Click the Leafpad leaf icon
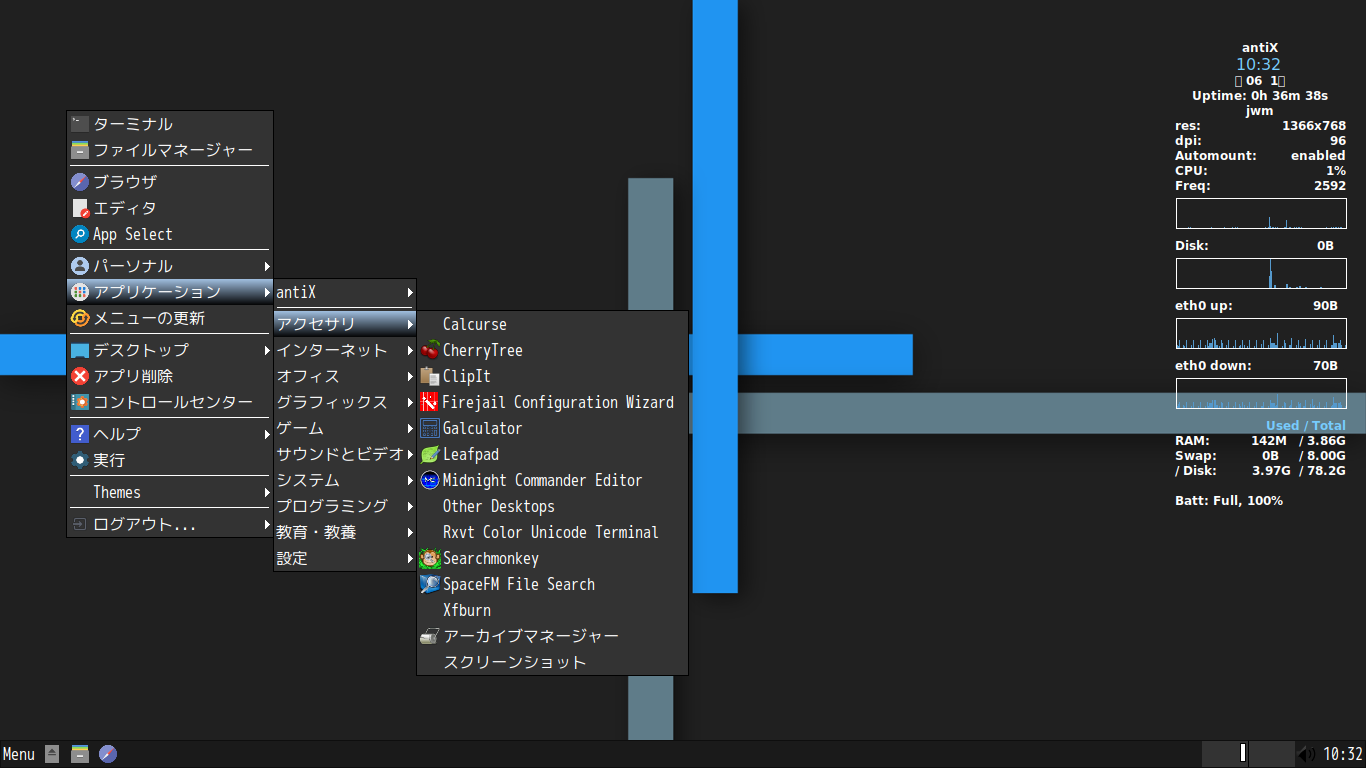1366x768 pixels. (x=430, y=454)
